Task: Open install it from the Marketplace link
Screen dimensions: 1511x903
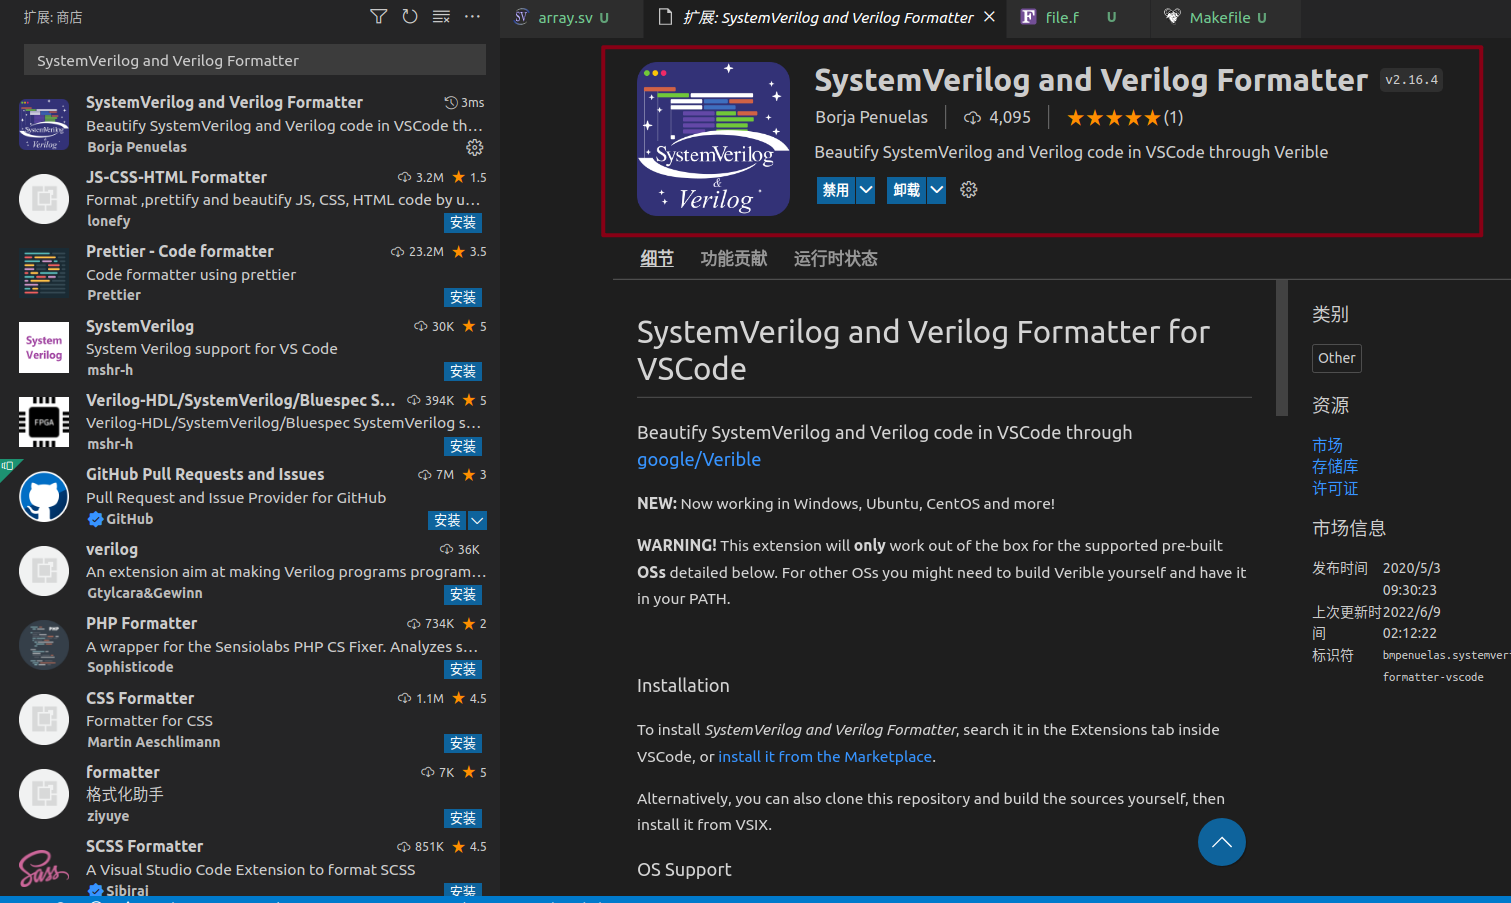Action: point(825,757)
